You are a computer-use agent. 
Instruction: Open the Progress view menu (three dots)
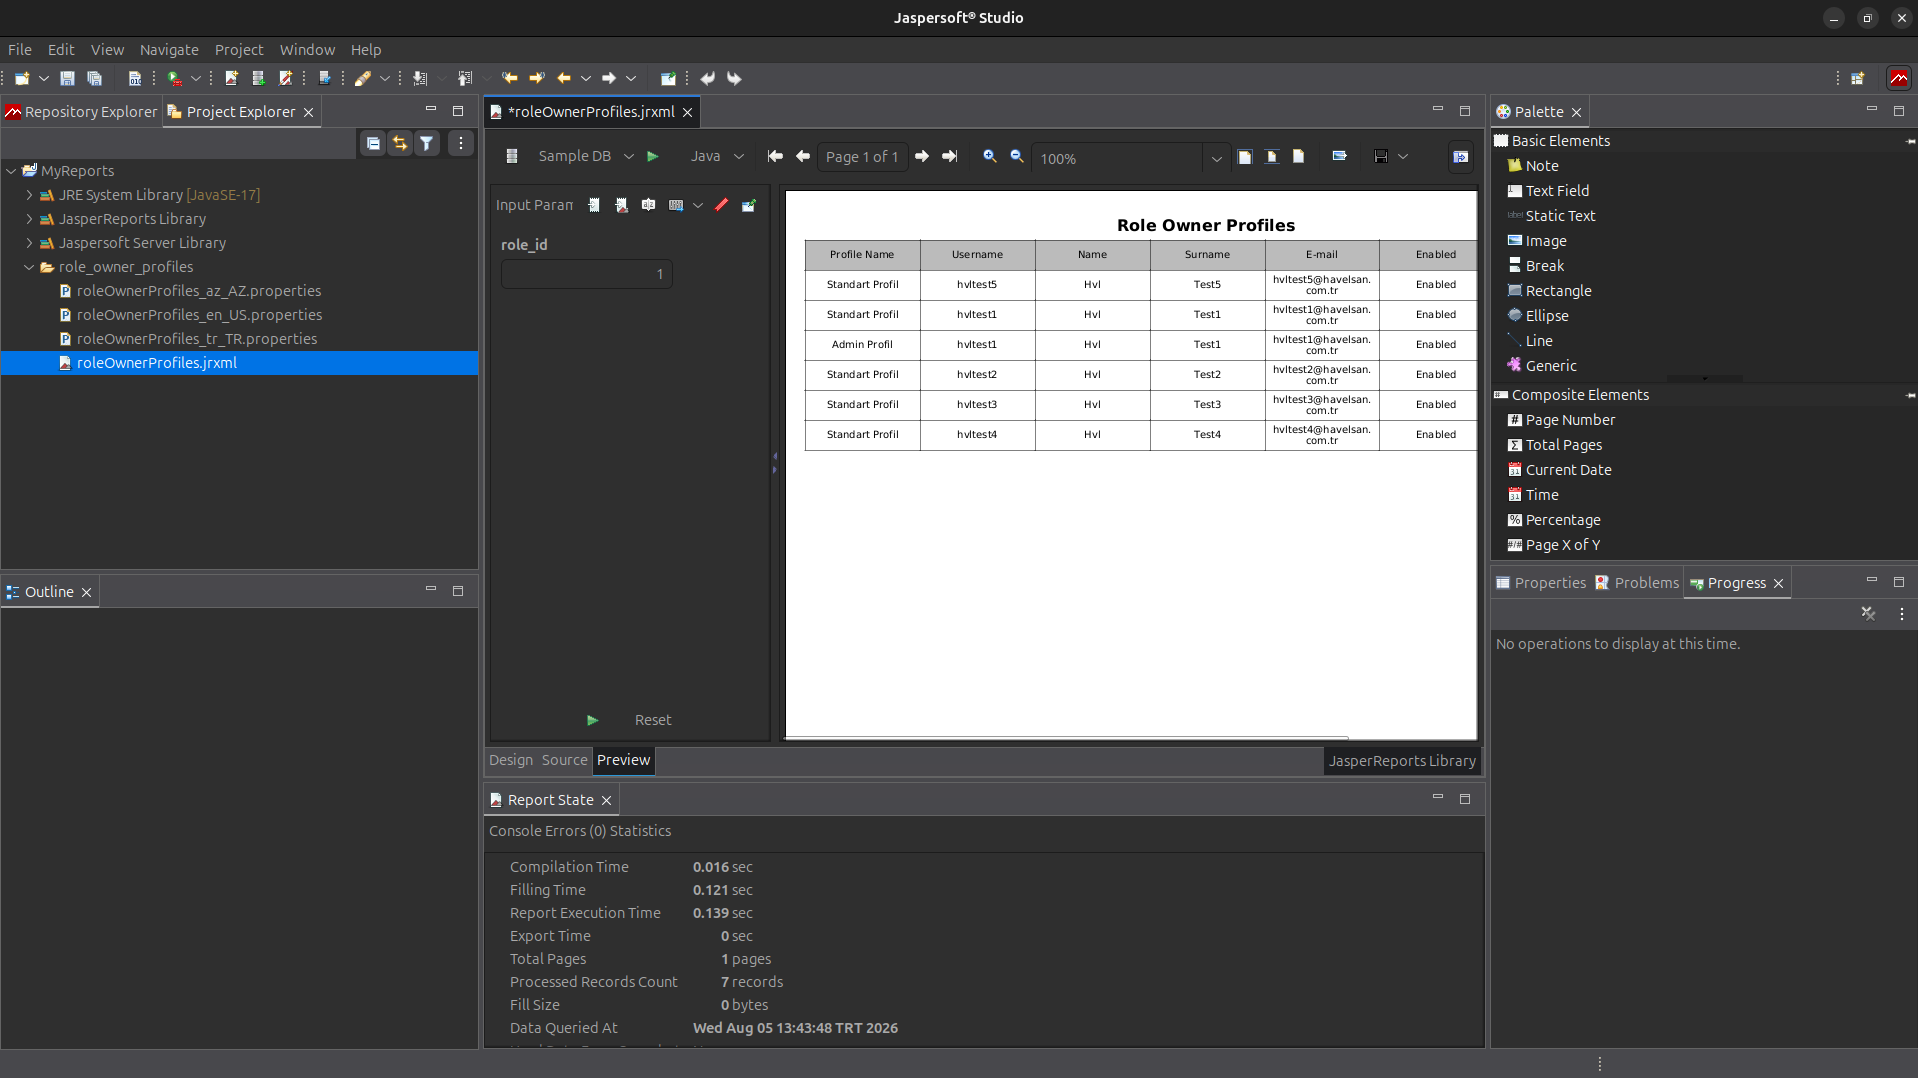1901,614
